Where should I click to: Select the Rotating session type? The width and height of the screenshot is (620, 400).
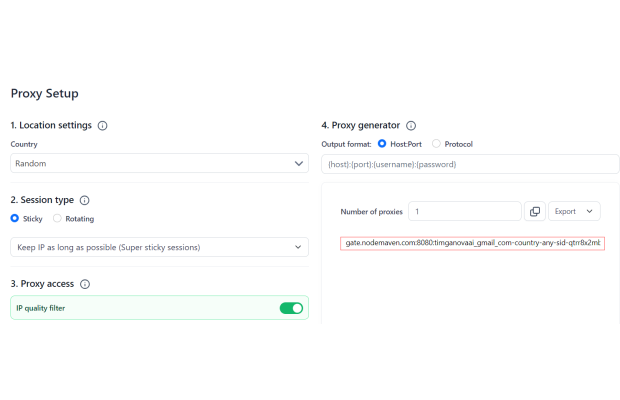(x=57, y=218)
